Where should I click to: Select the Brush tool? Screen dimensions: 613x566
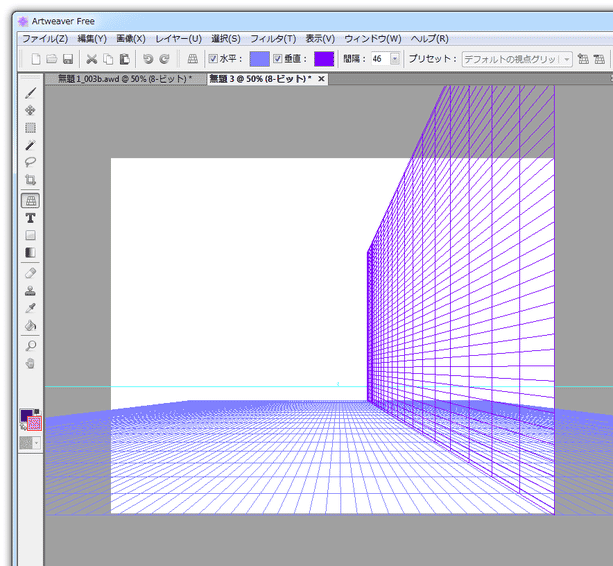click(x=30, y=93)
